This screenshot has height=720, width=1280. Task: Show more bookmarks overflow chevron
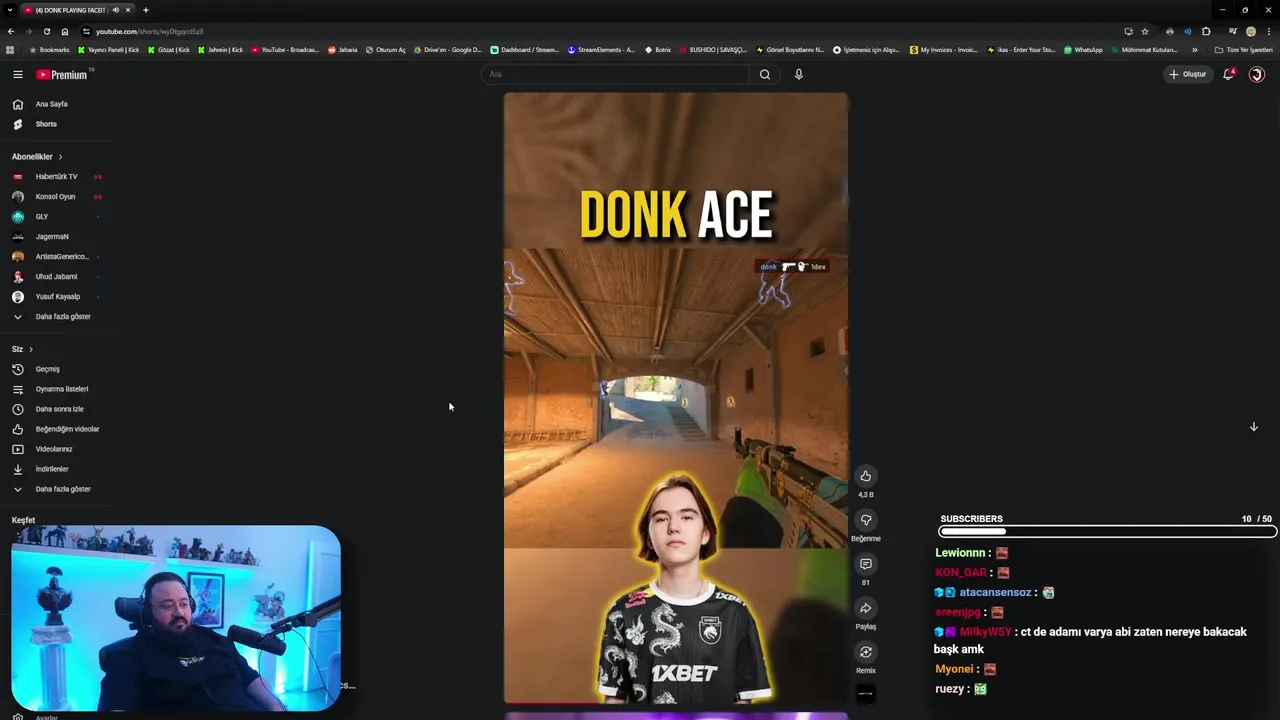point(1194,49)
